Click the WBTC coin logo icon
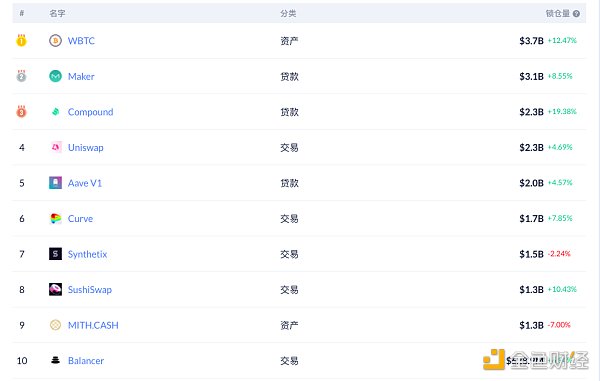 click(x=55, y=40)
